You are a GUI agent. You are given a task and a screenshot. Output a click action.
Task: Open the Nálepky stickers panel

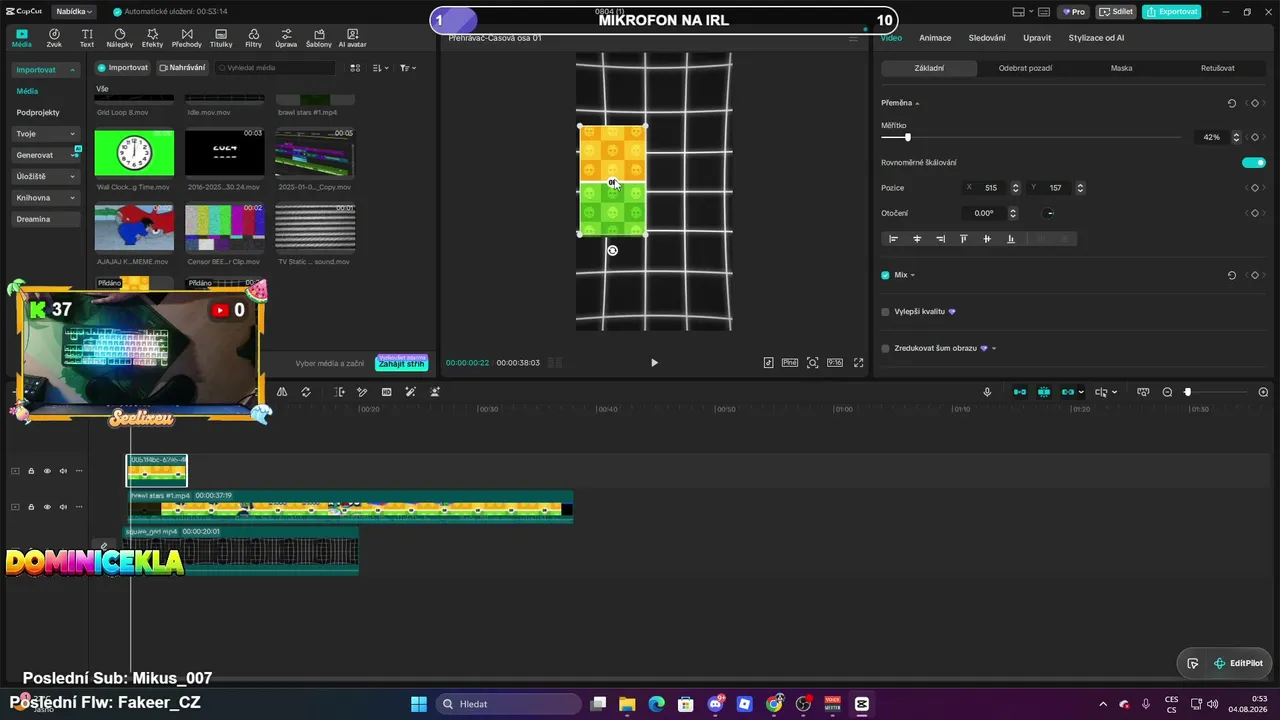point(119,38)
